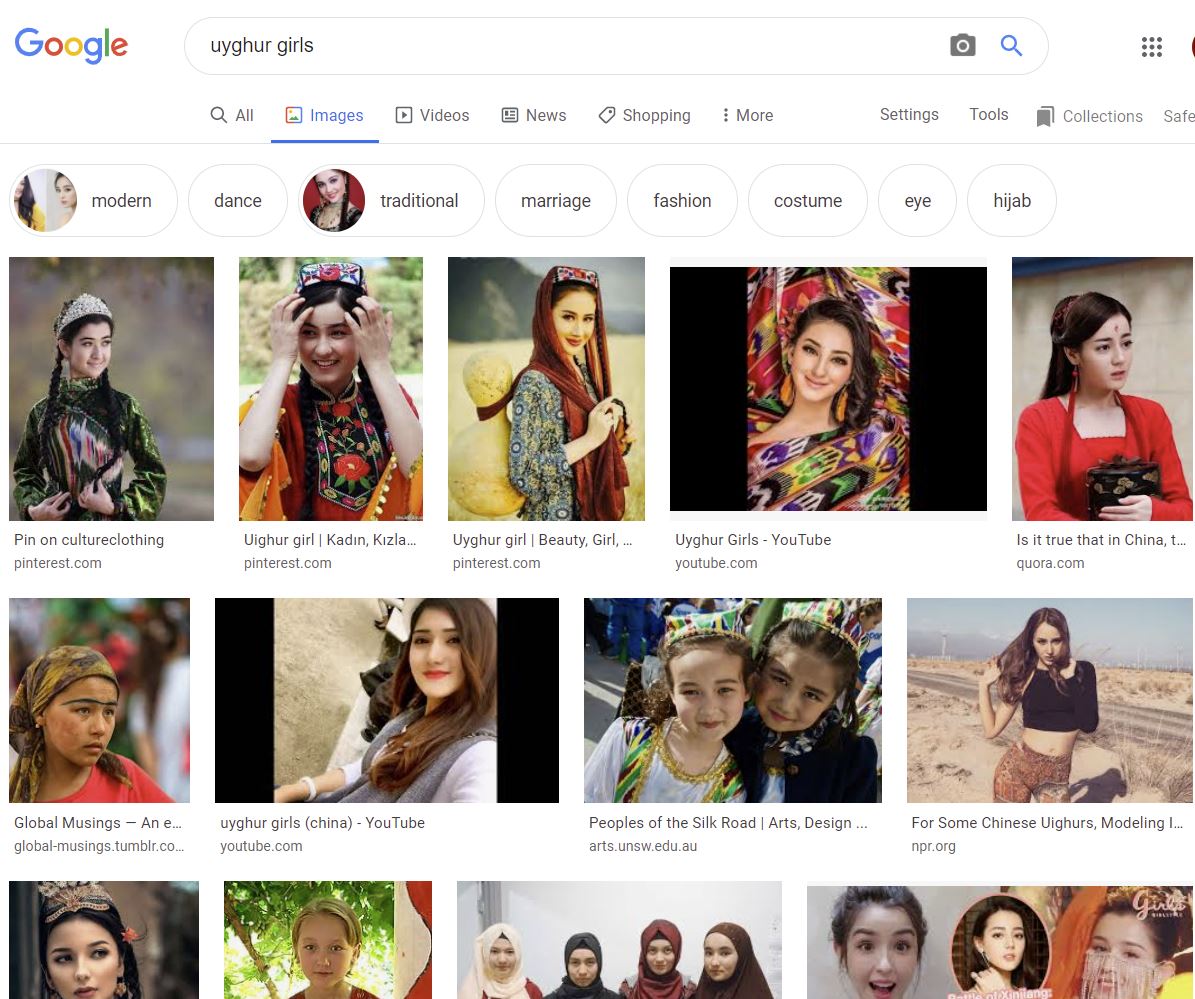Select the 'modern' filter chip
This screenshot has width=1195, height=999.
tap(94, 201)
